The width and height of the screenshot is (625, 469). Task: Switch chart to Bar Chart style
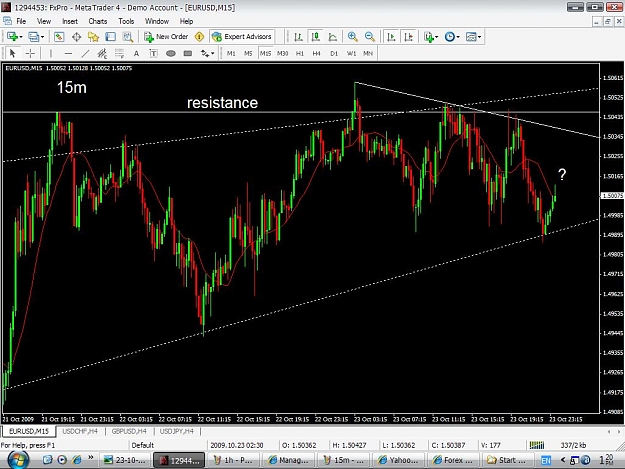pos(298,37)
